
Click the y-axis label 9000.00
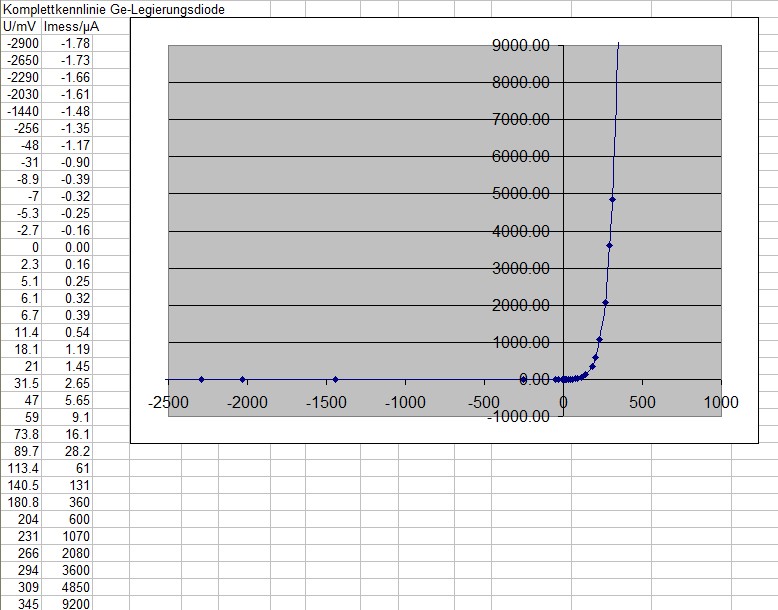point(520,45)
